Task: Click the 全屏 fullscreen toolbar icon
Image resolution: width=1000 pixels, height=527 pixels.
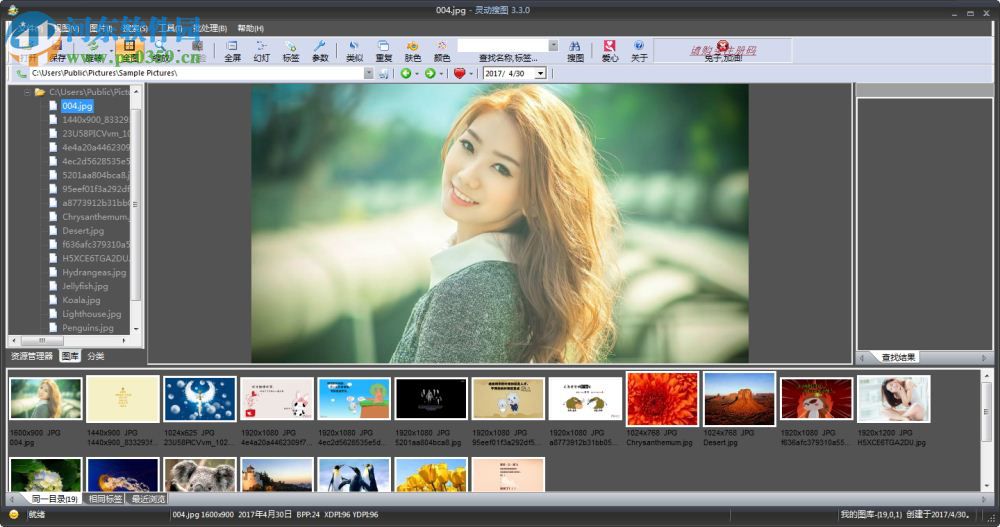Action: (x=232, y=50)
